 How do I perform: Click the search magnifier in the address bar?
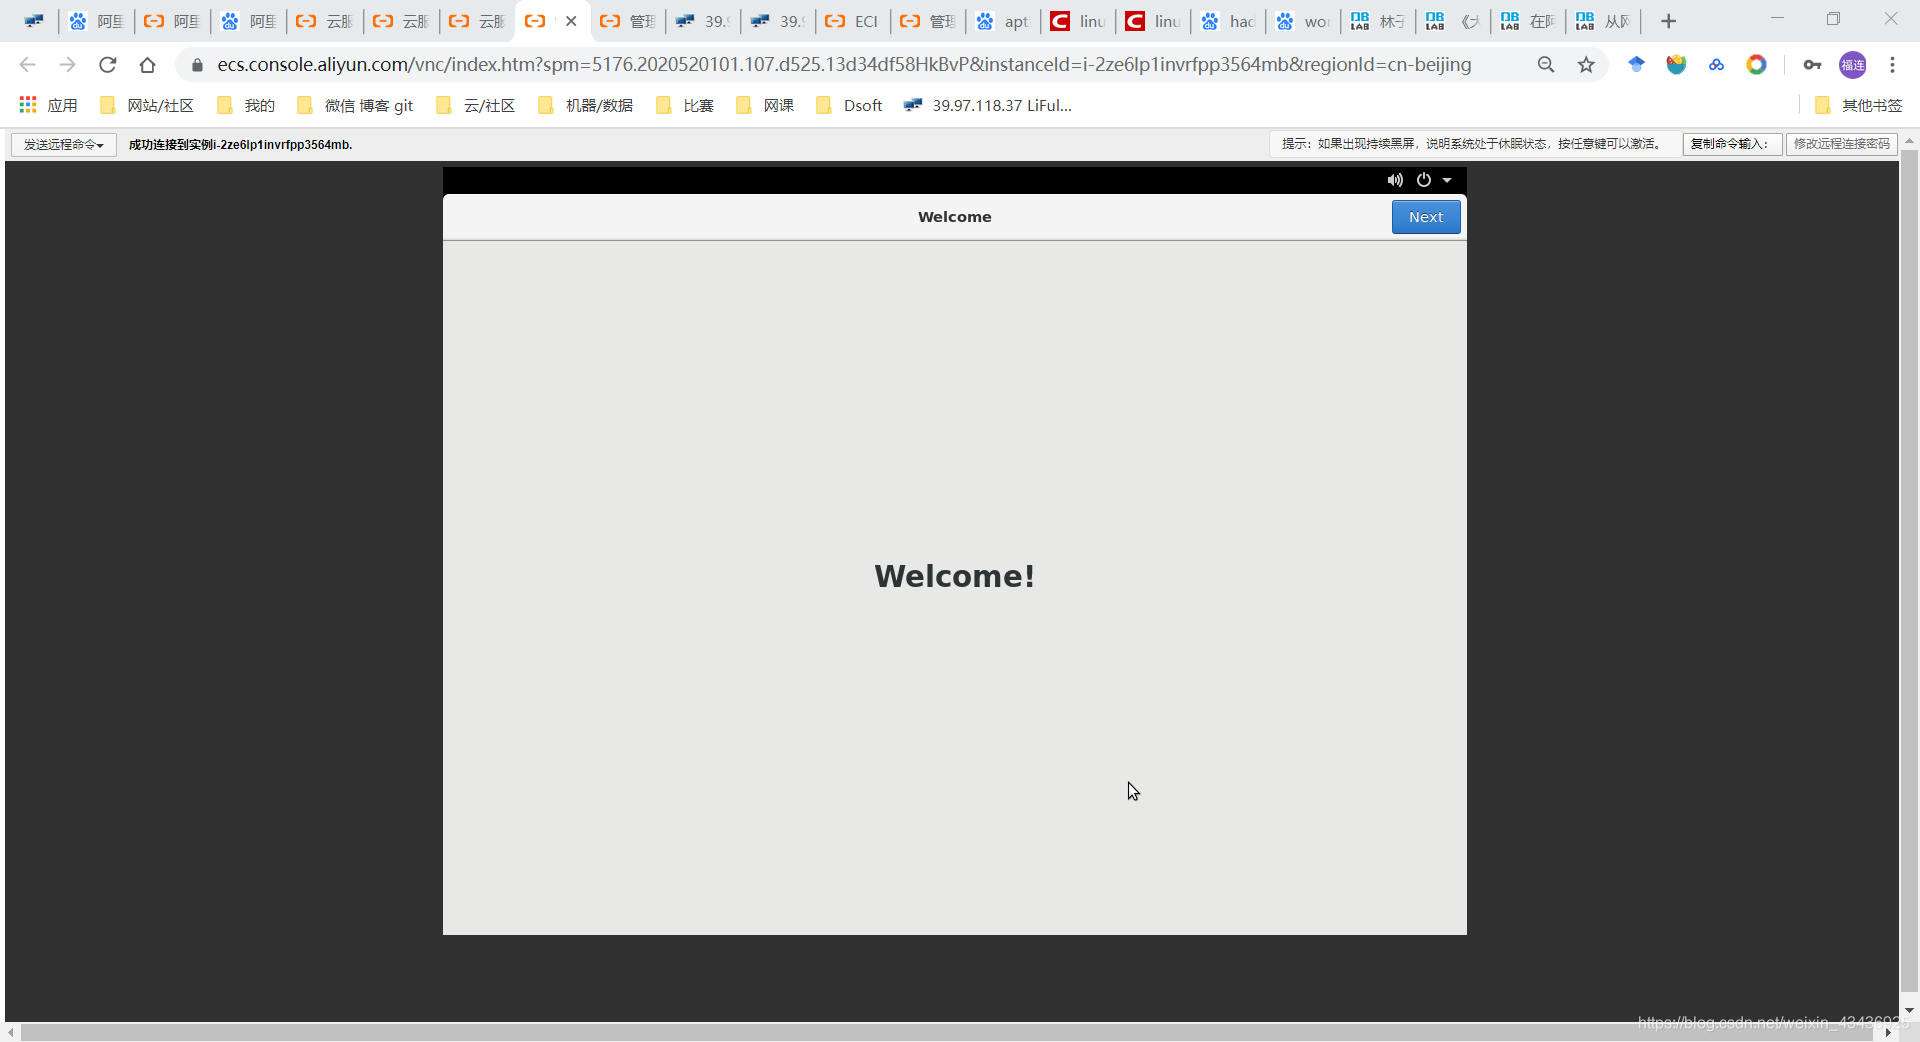(x=1546, y=65)
